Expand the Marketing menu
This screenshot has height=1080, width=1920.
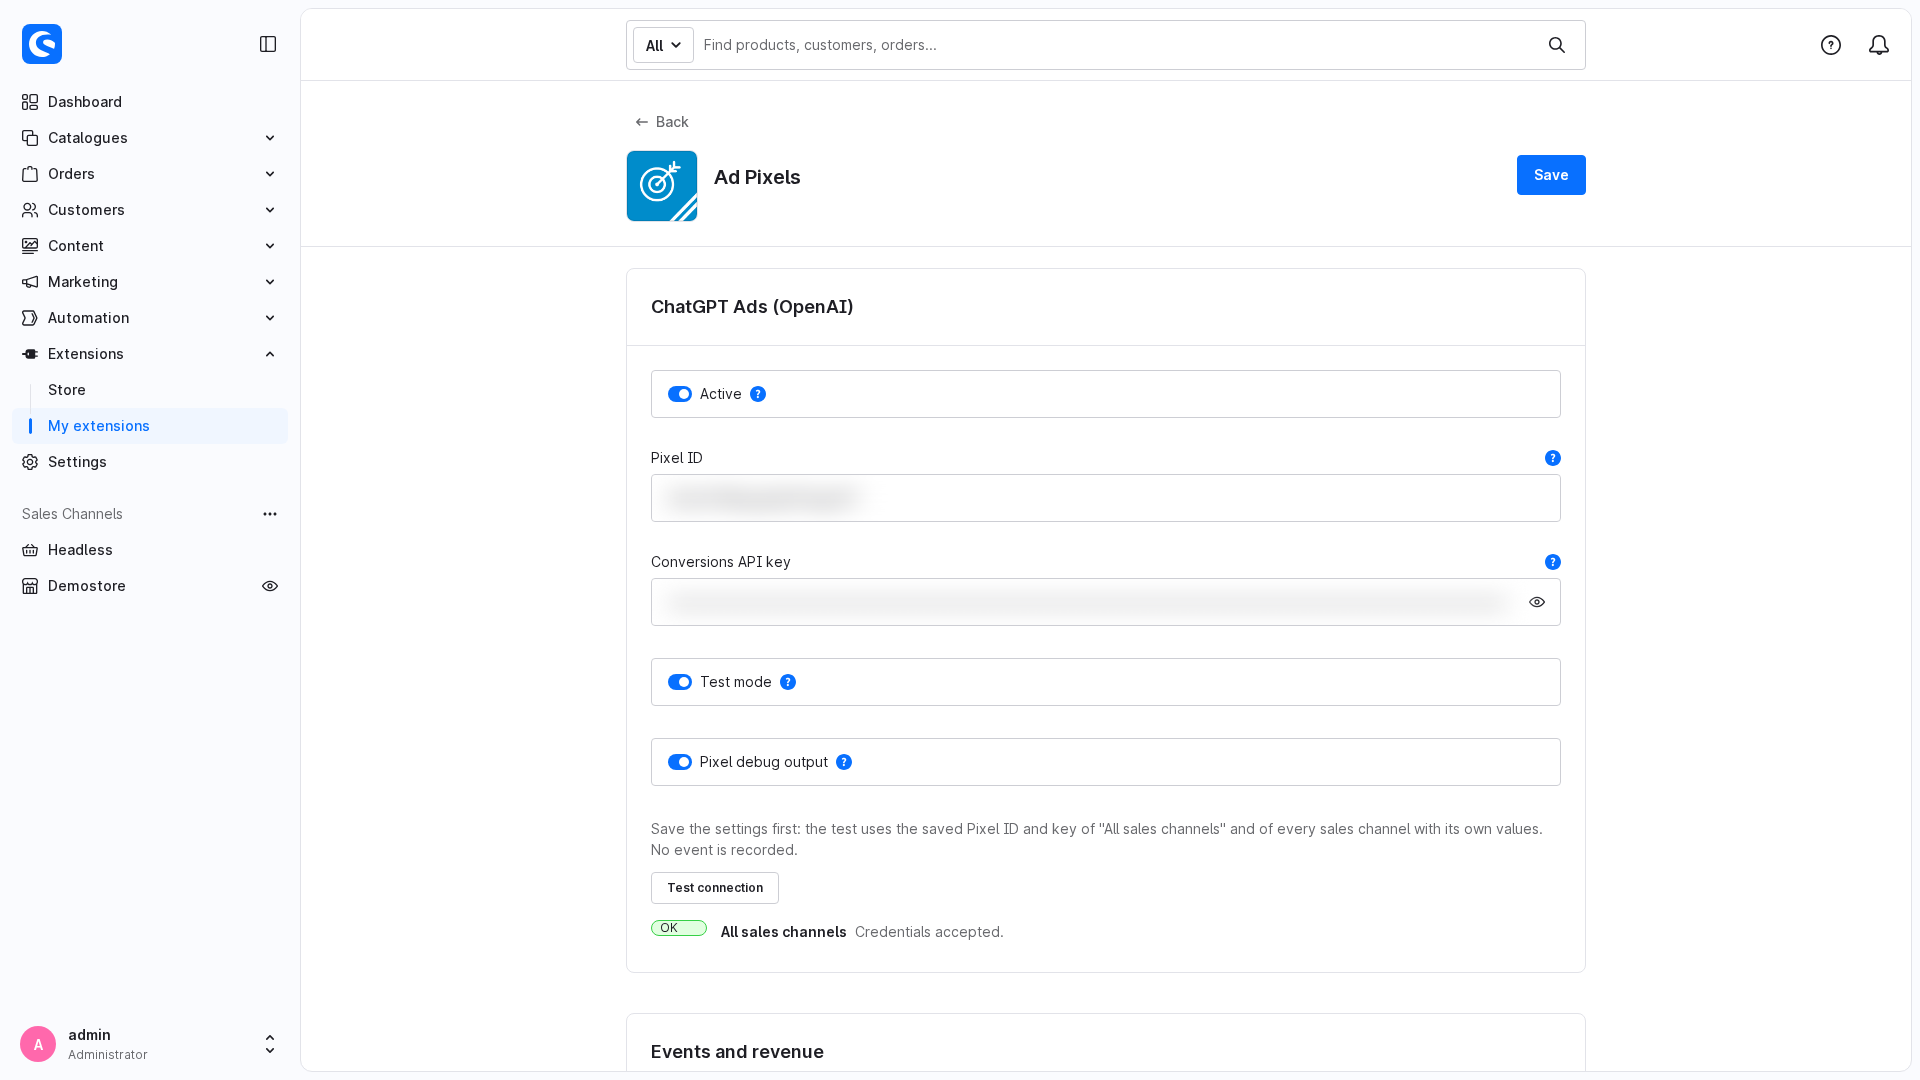[150, 282]
